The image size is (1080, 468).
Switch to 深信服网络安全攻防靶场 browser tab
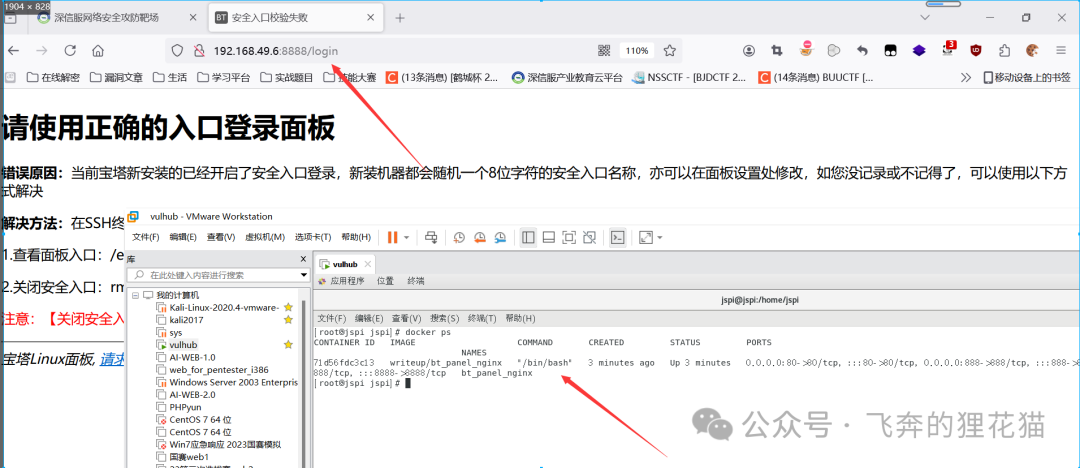click(x=107, y=17)
